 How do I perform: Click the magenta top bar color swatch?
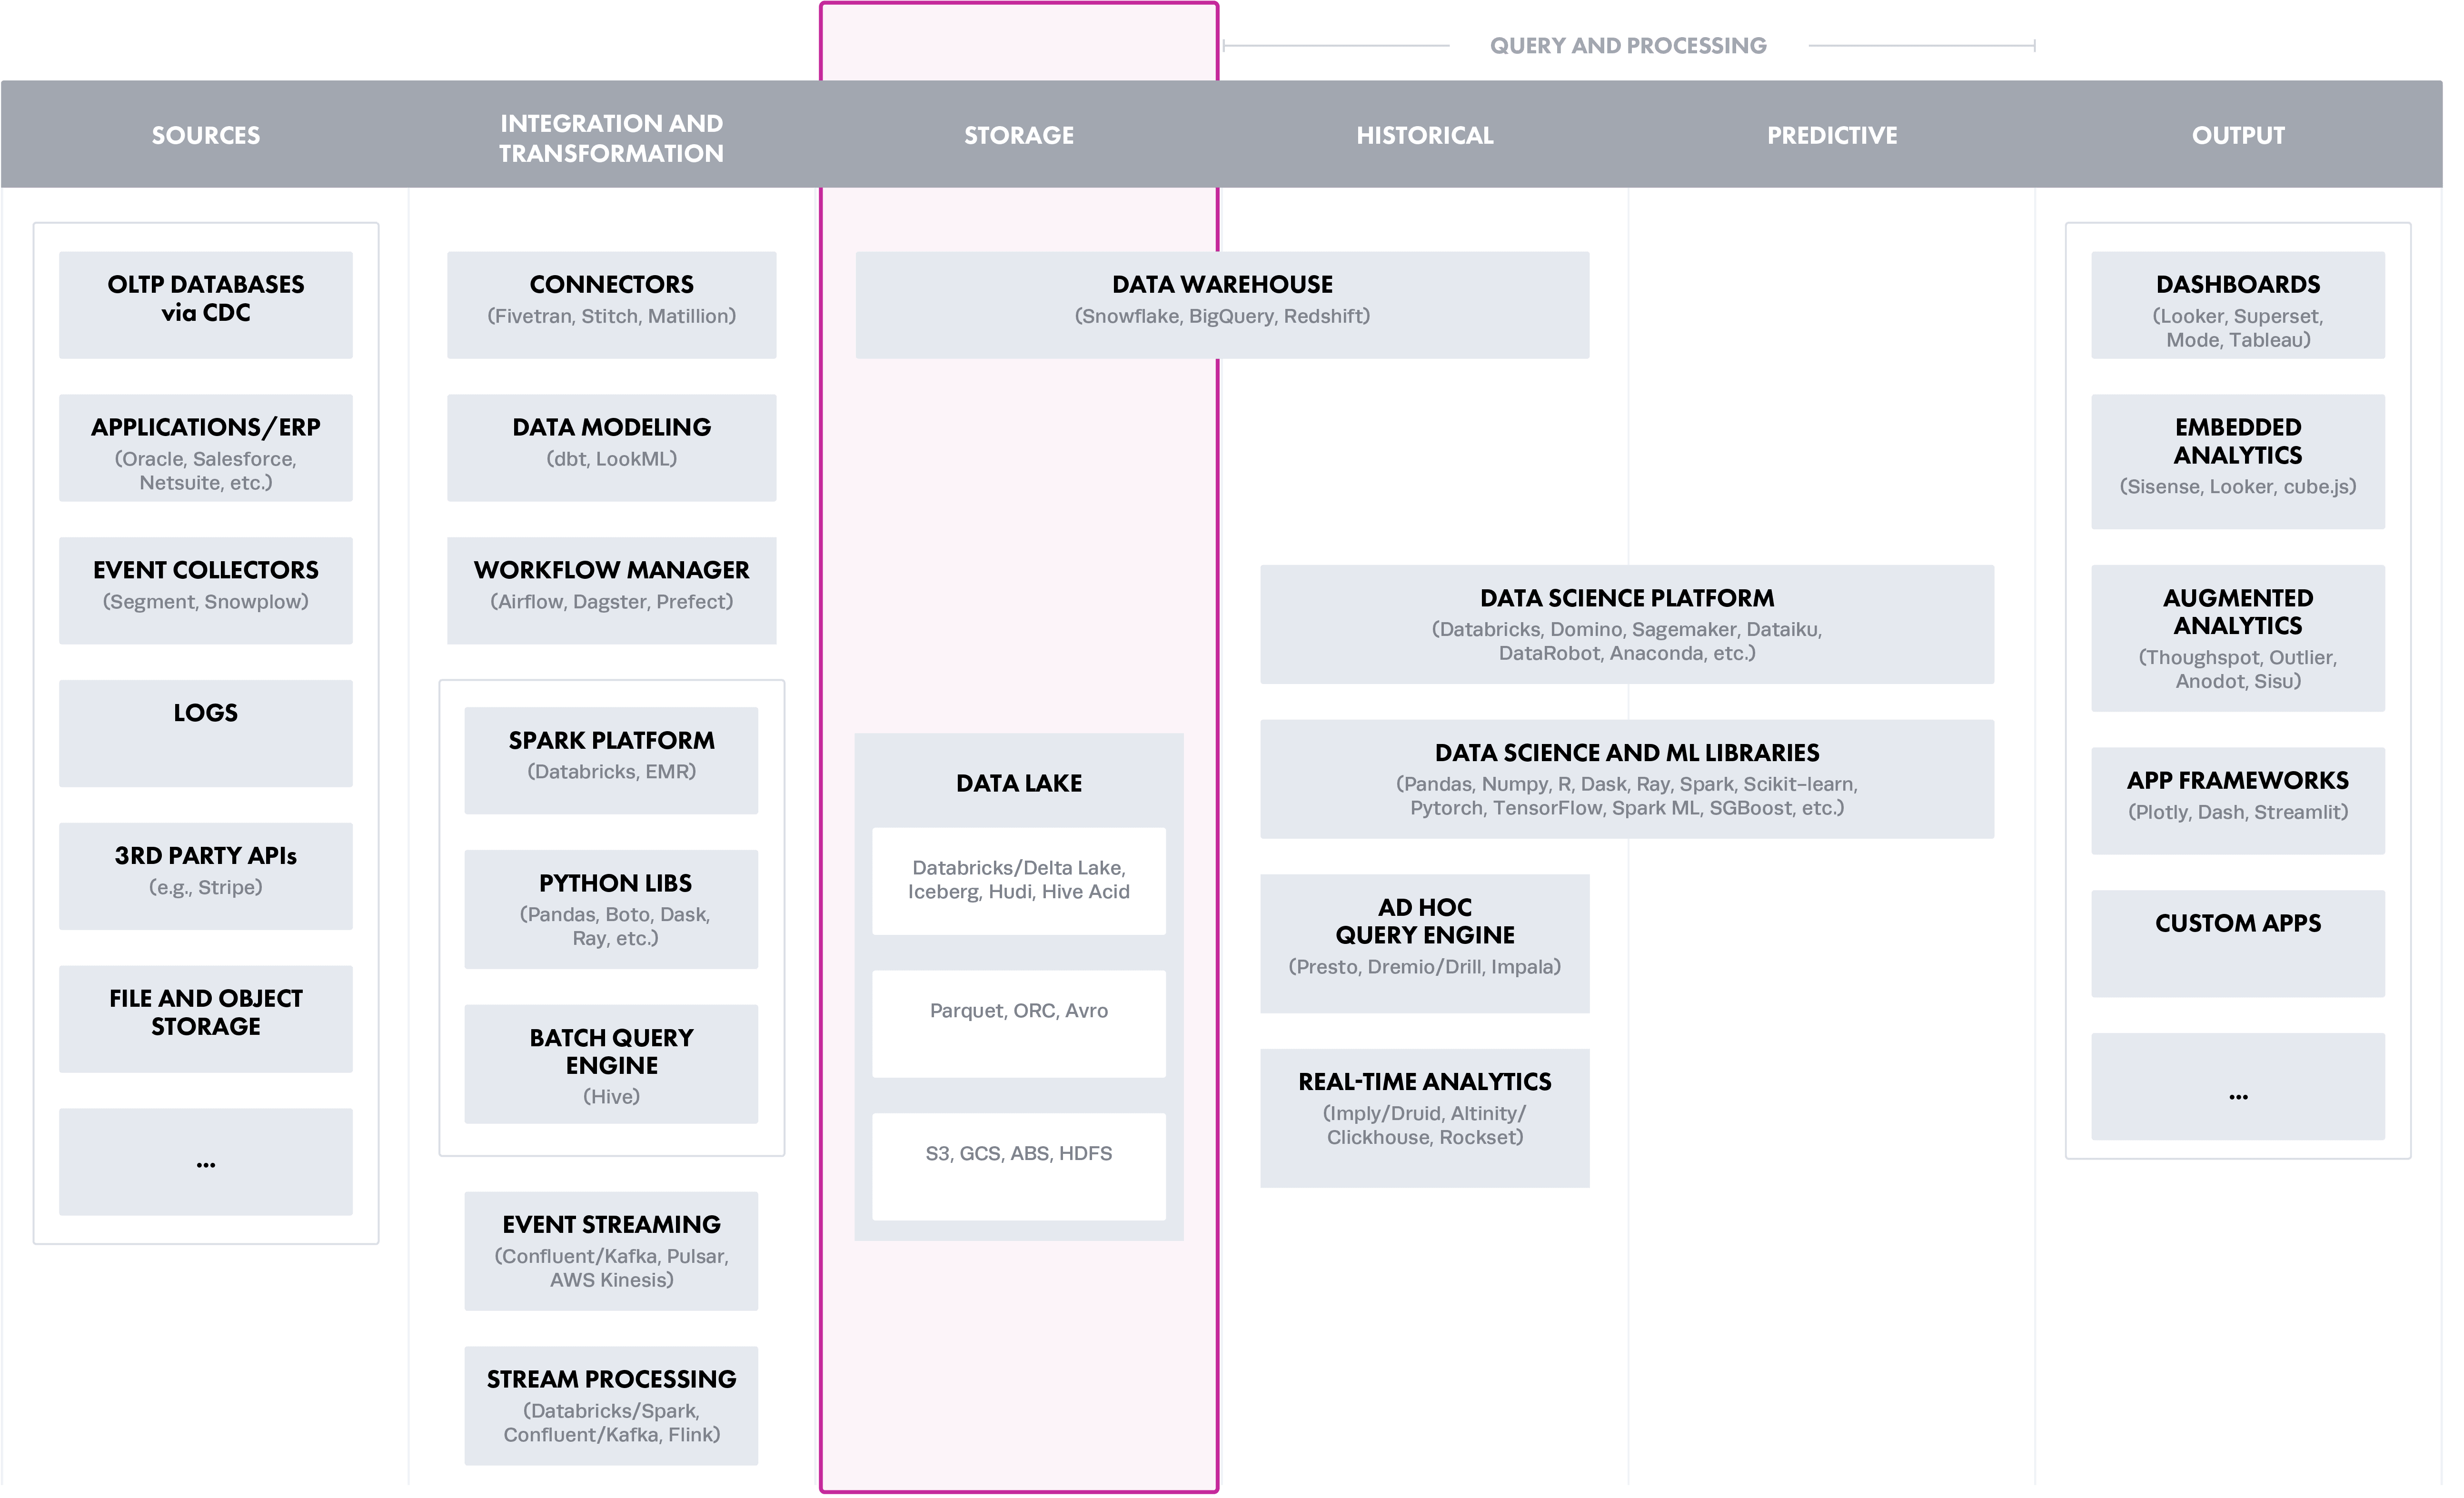1021,35
